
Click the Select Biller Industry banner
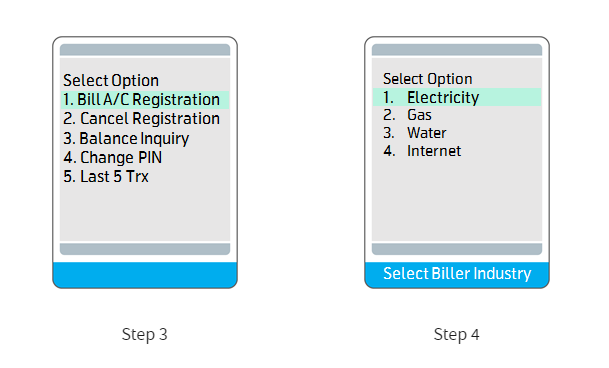point(457,274)
